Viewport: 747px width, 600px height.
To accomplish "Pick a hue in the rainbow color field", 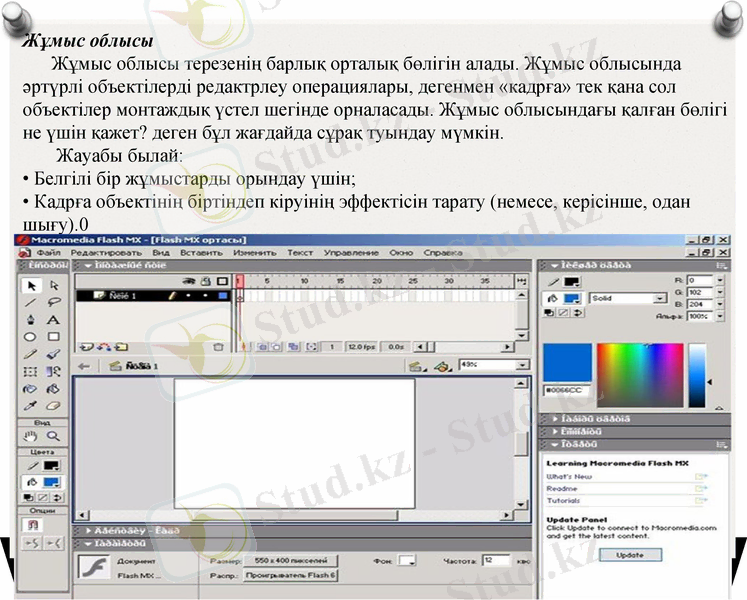I will coord(640,375).
